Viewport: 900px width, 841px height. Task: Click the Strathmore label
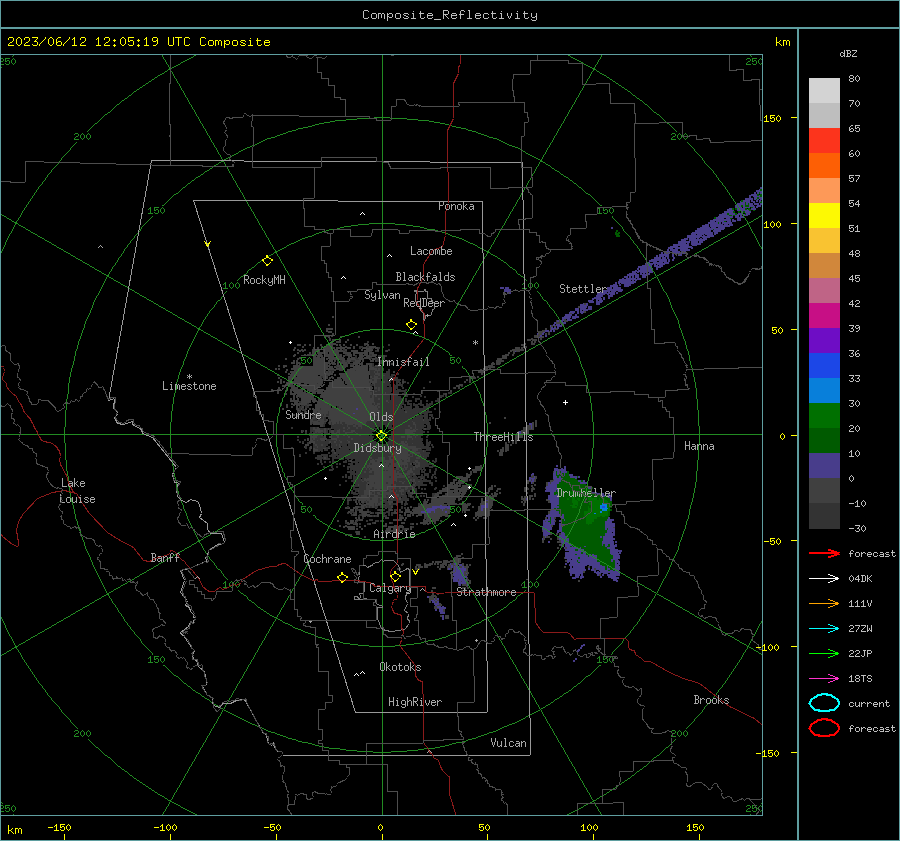486,592
